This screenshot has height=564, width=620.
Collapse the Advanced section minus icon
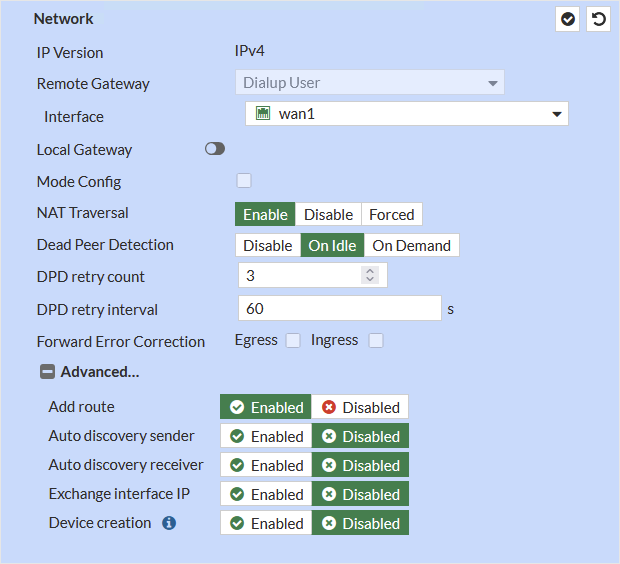[47, 372]
